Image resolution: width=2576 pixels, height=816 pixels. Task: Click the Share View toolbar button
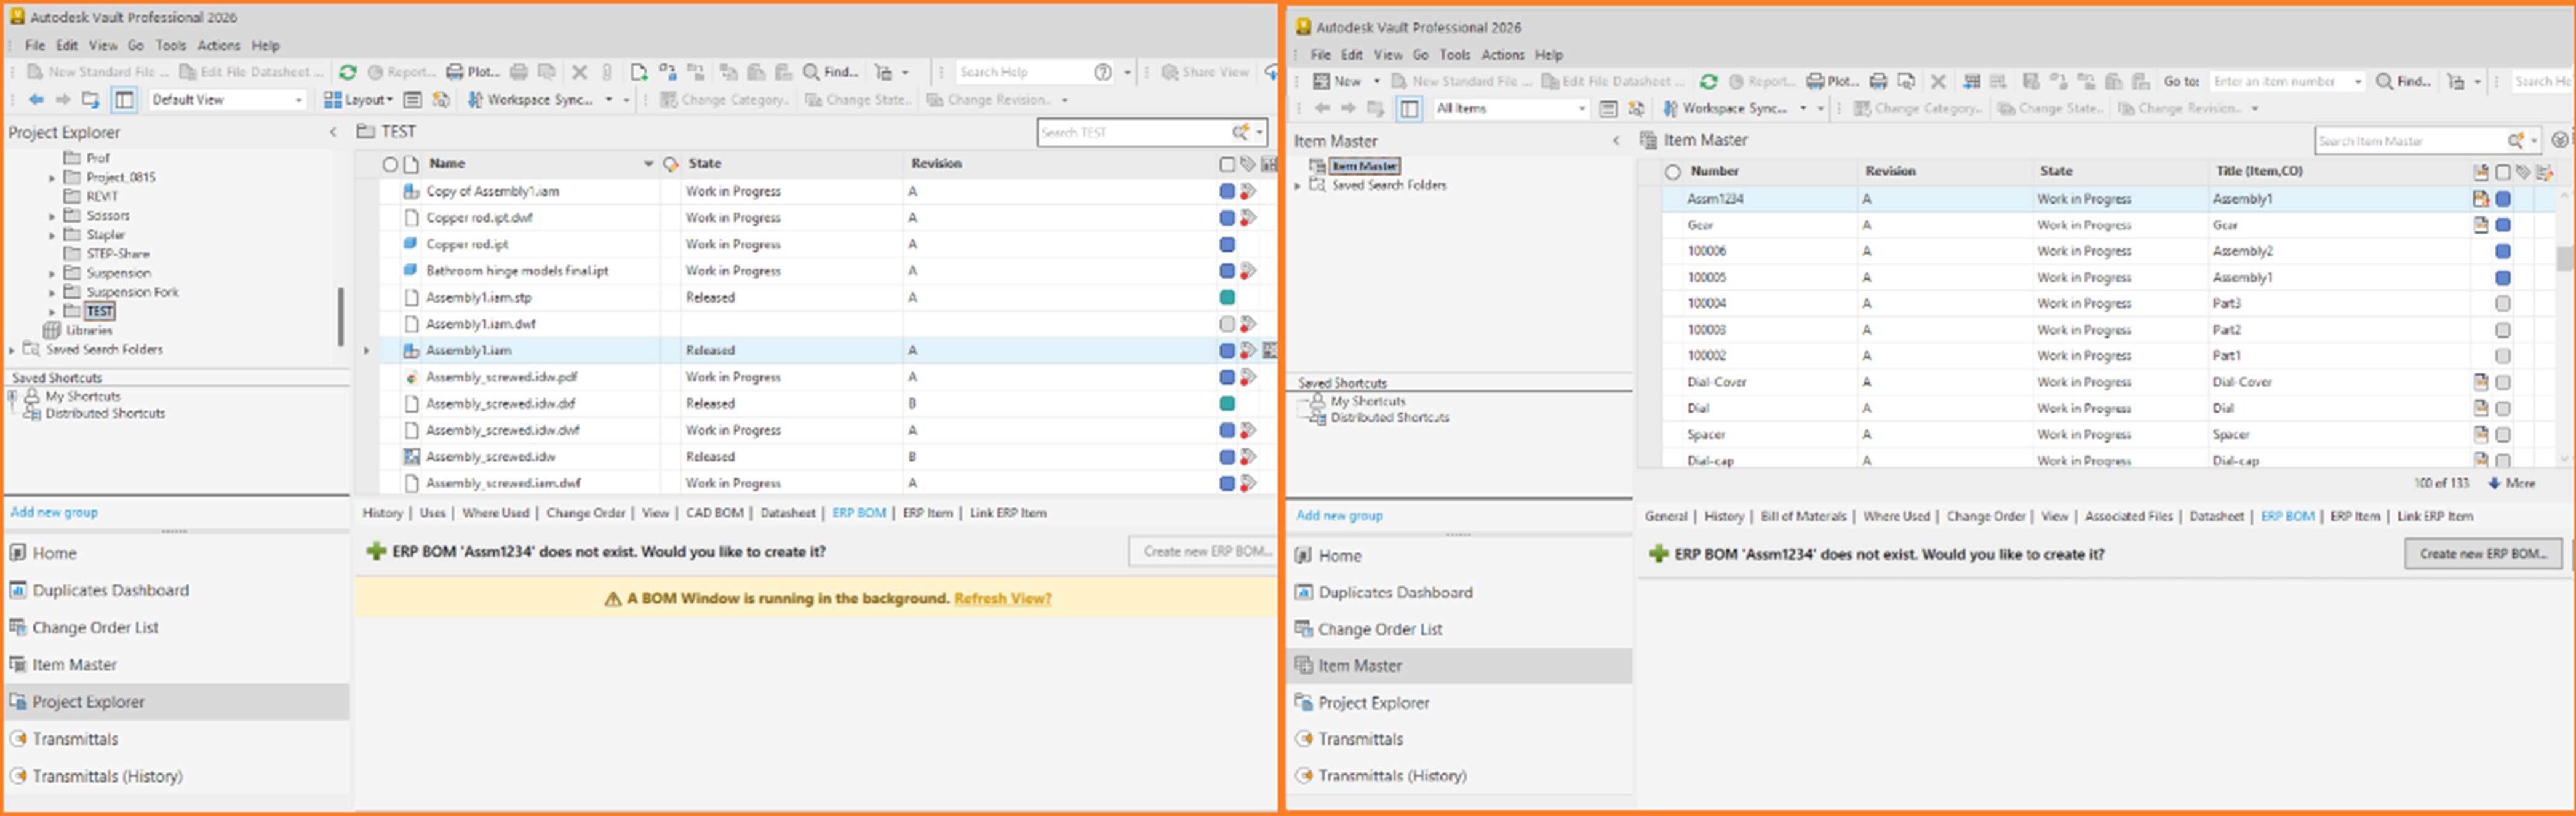click(x=1205, y=72)
